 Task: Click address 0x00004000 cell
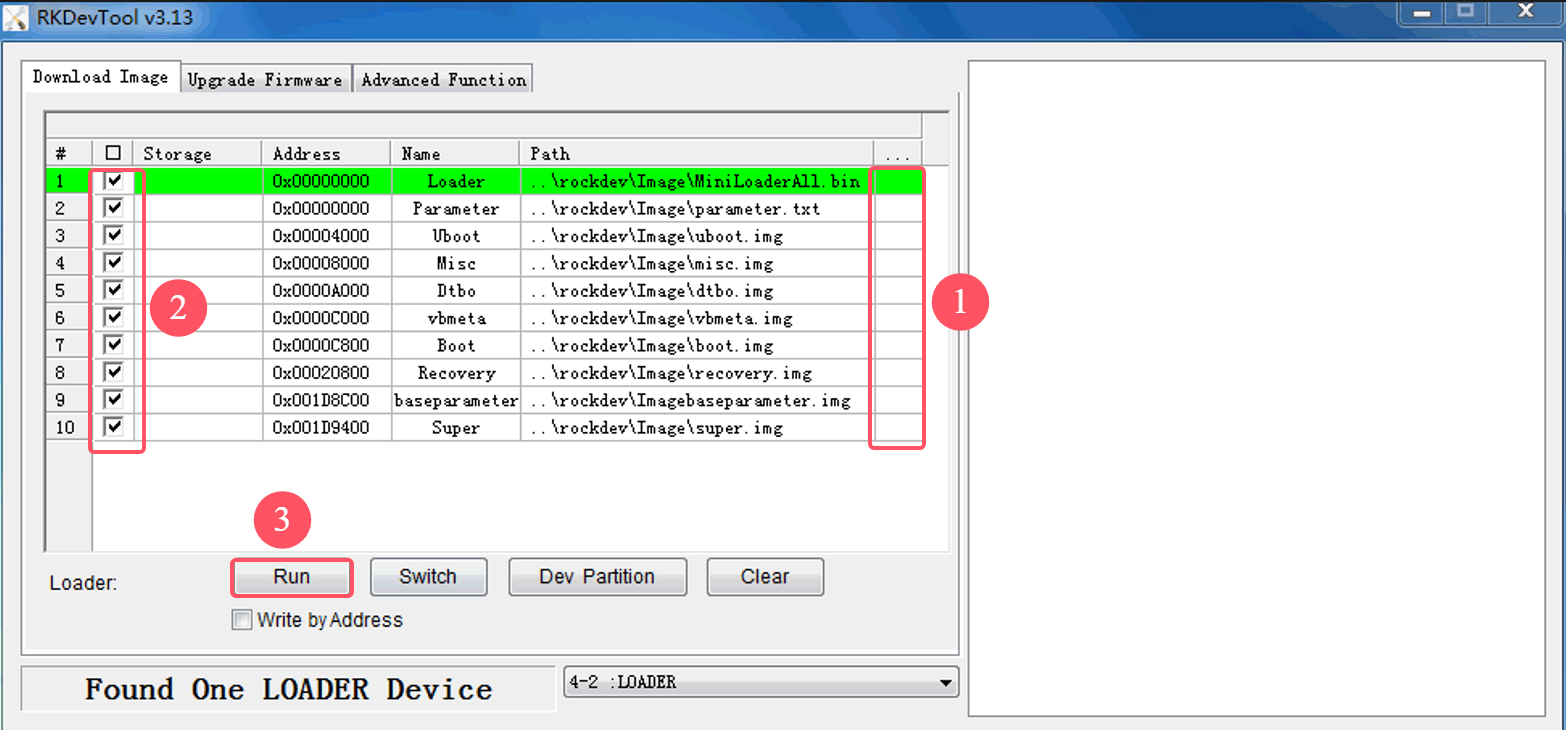coord(326,236)
